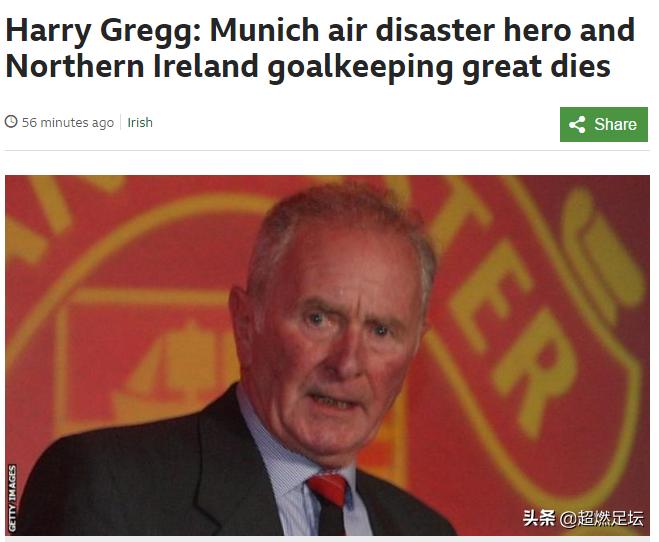Click "Munich air disaster hero" headline text
Image resolution: width=659 pixels, height=542 pixels.
coord(349,30)
